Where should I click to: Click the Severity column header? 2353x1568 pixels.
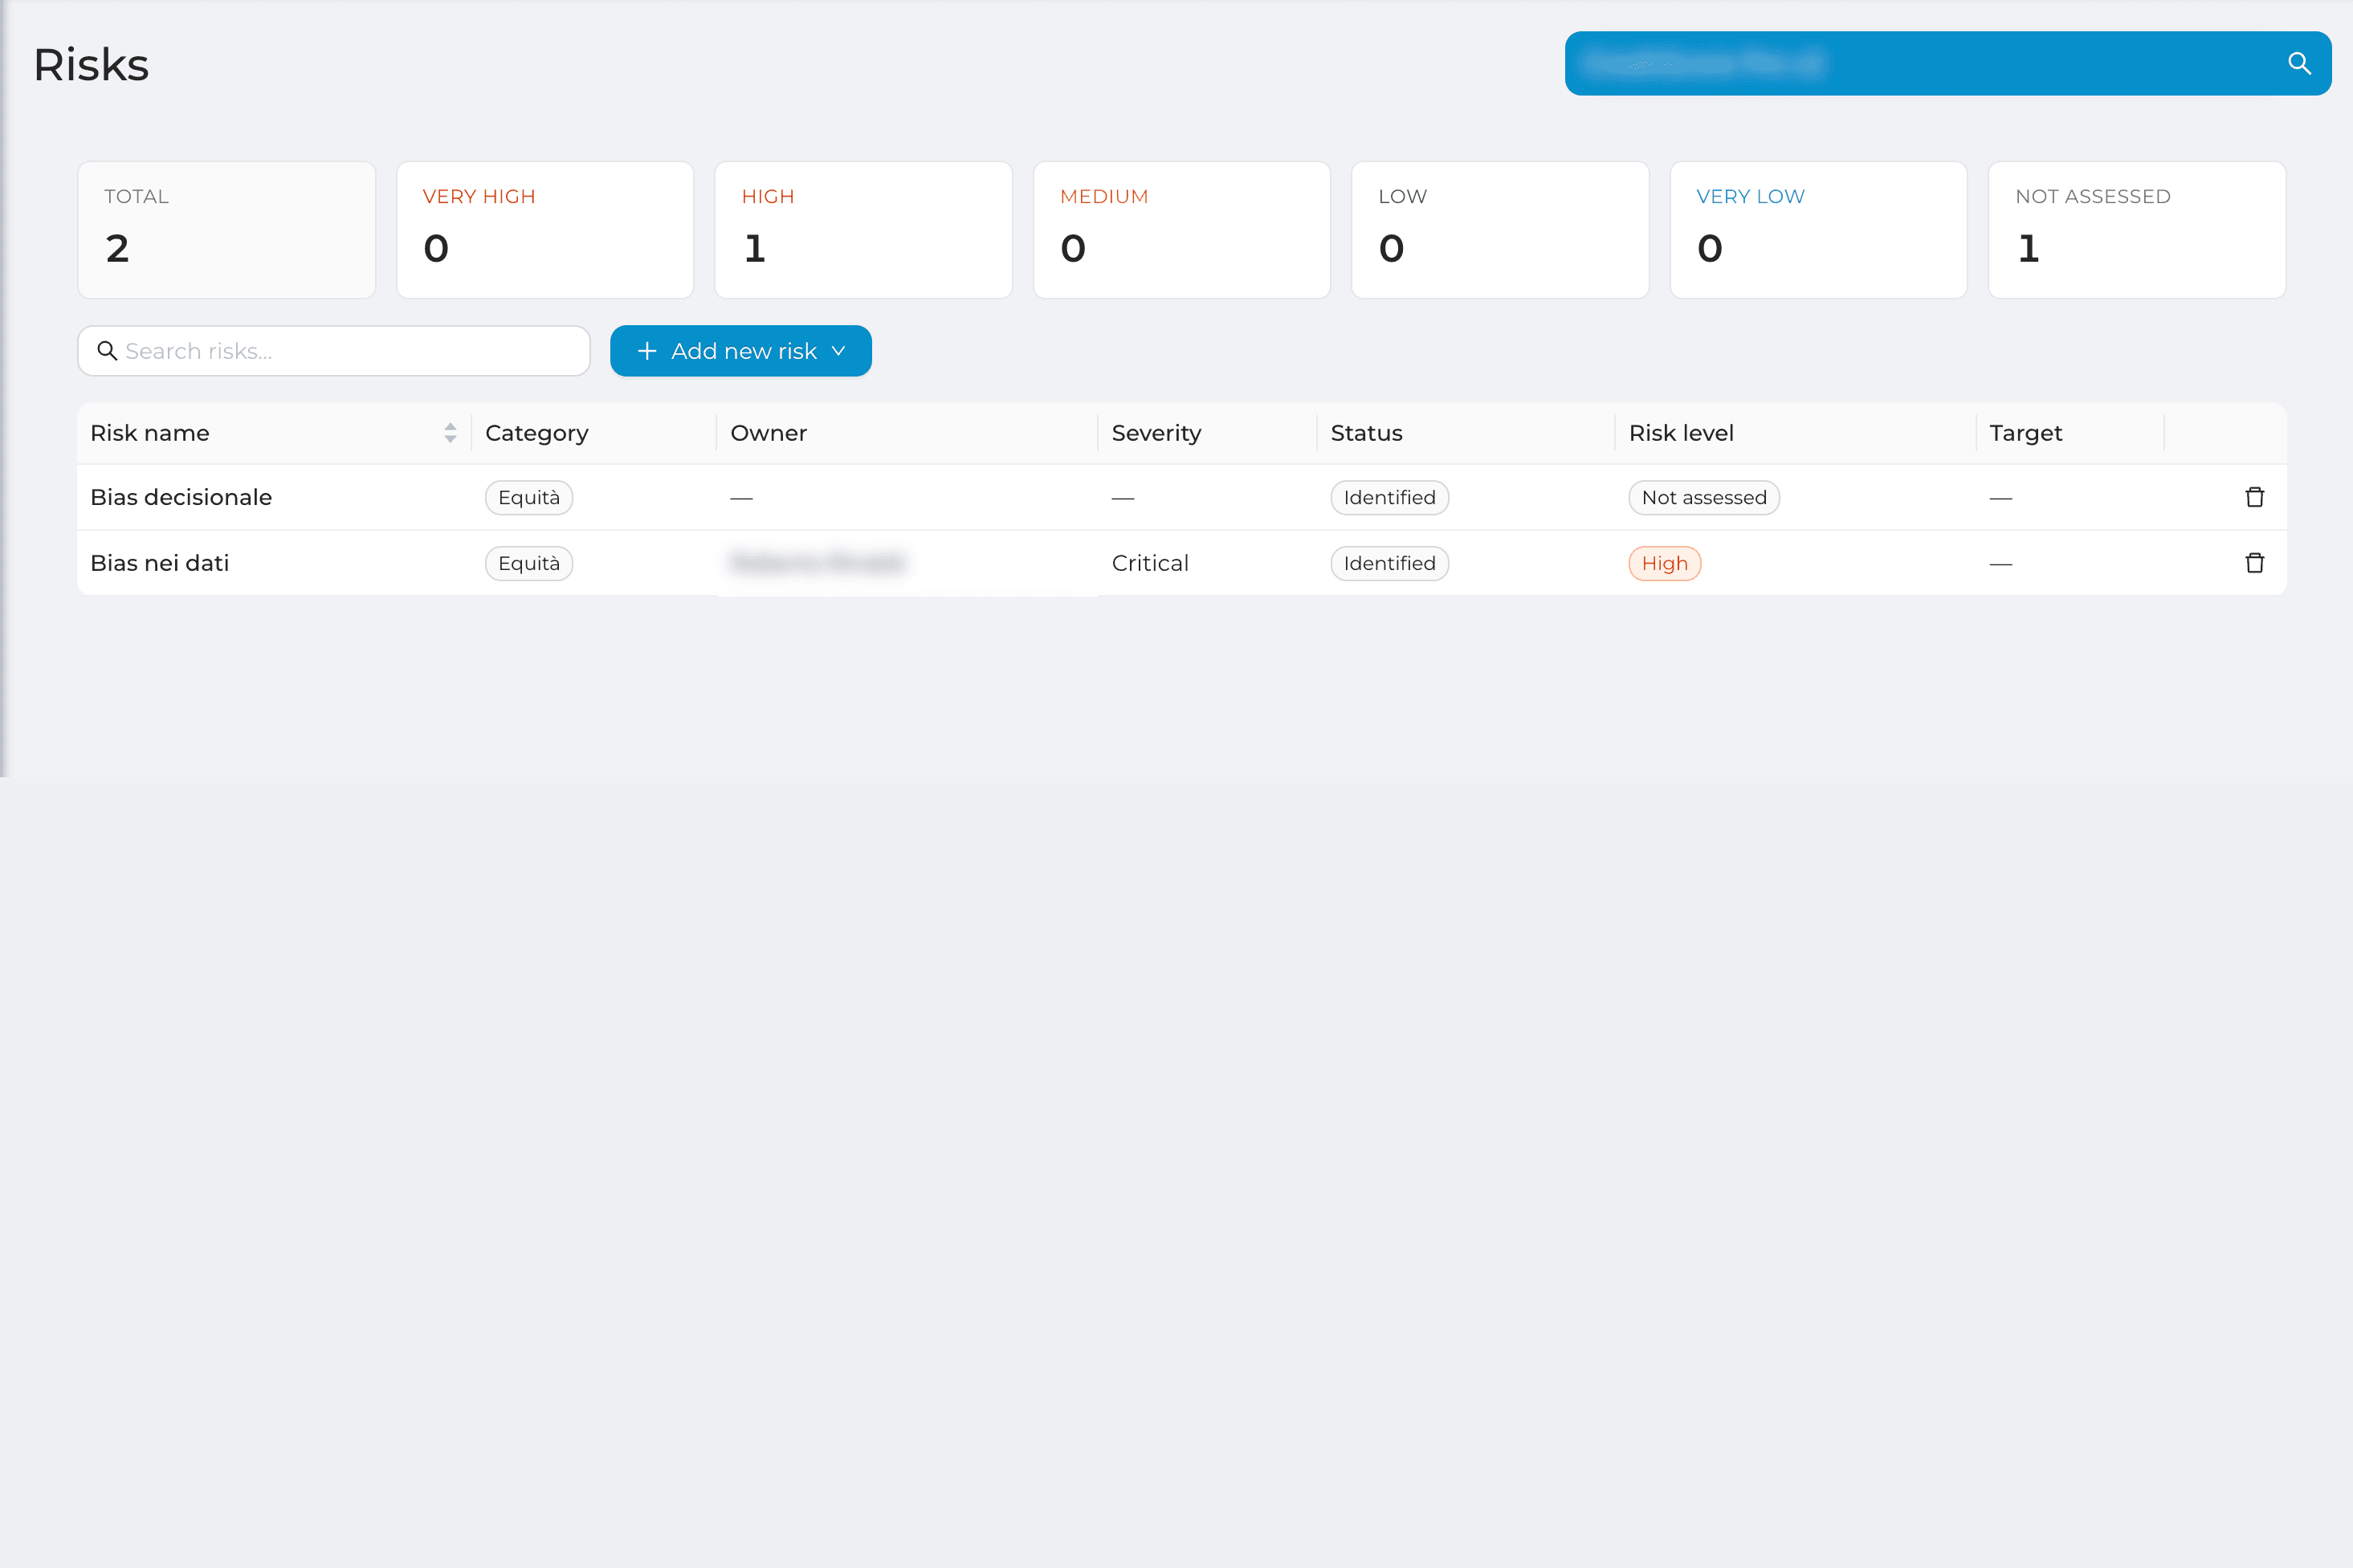pos(1156,433)
